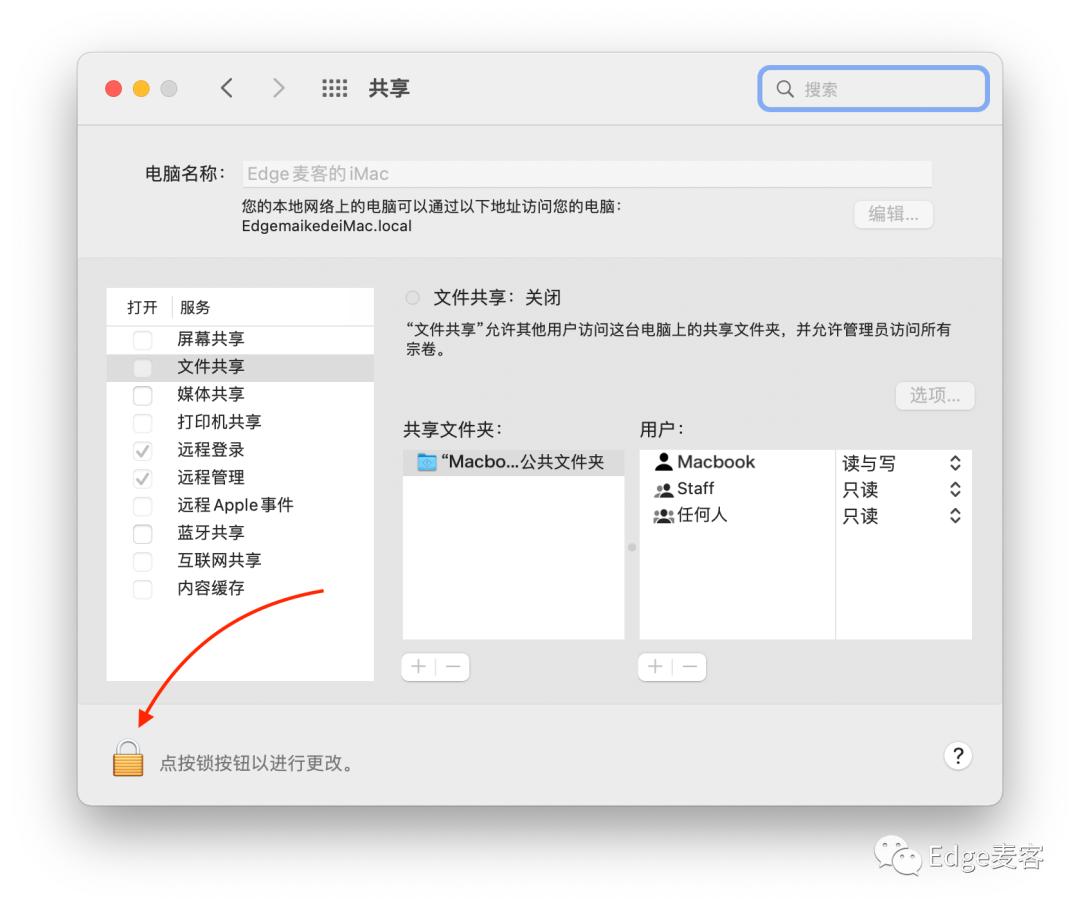1080x908 pixels.
Task: Click the 编辑 button
Action: click(x=893, y=214)
